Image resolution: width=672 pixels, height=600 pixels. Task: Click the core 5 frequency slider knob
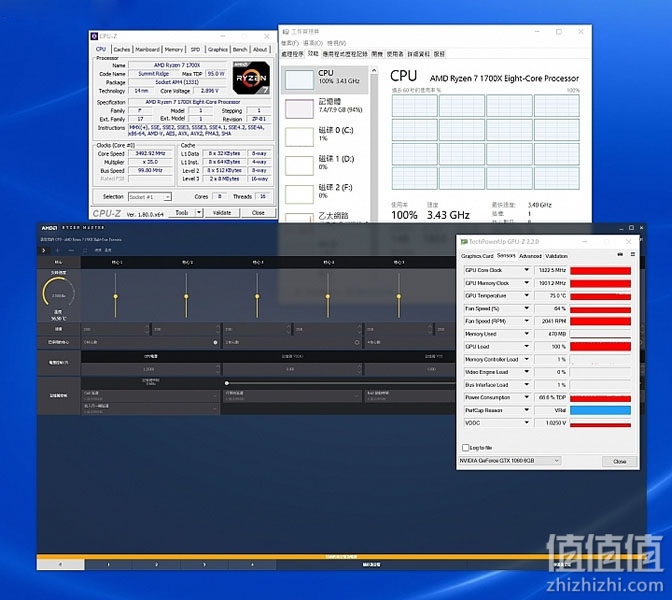pyautogui.click(x=399, y=296)
